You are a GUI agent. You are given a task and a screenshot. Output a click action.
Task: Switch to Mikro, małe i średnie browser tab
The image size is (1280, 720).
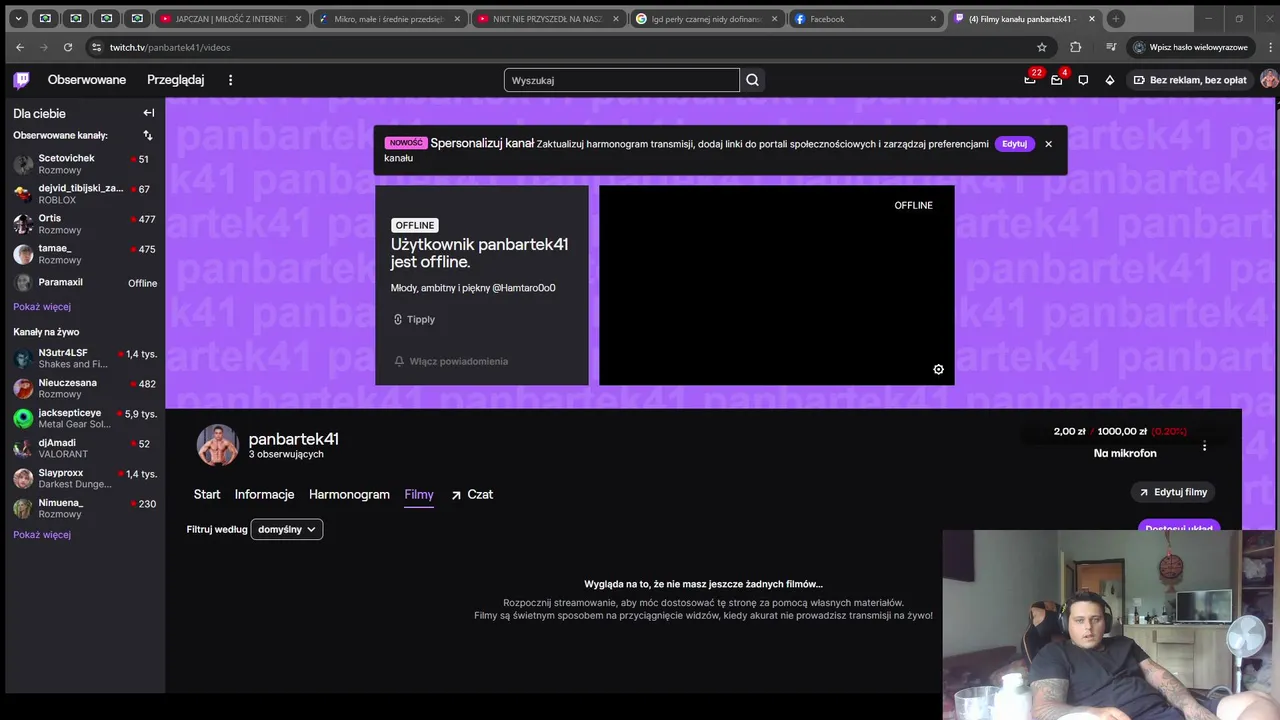[389, 18]
